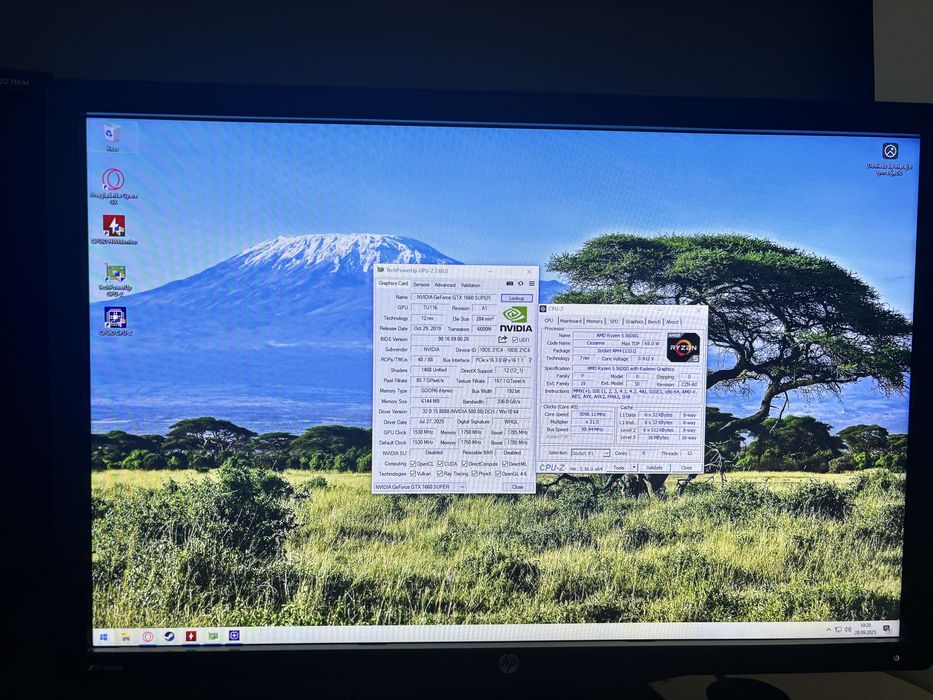This screenshot has height=700, width=933.
Task: Switch to the Memory tab in CPU-Z
Action: coord(594,321)
